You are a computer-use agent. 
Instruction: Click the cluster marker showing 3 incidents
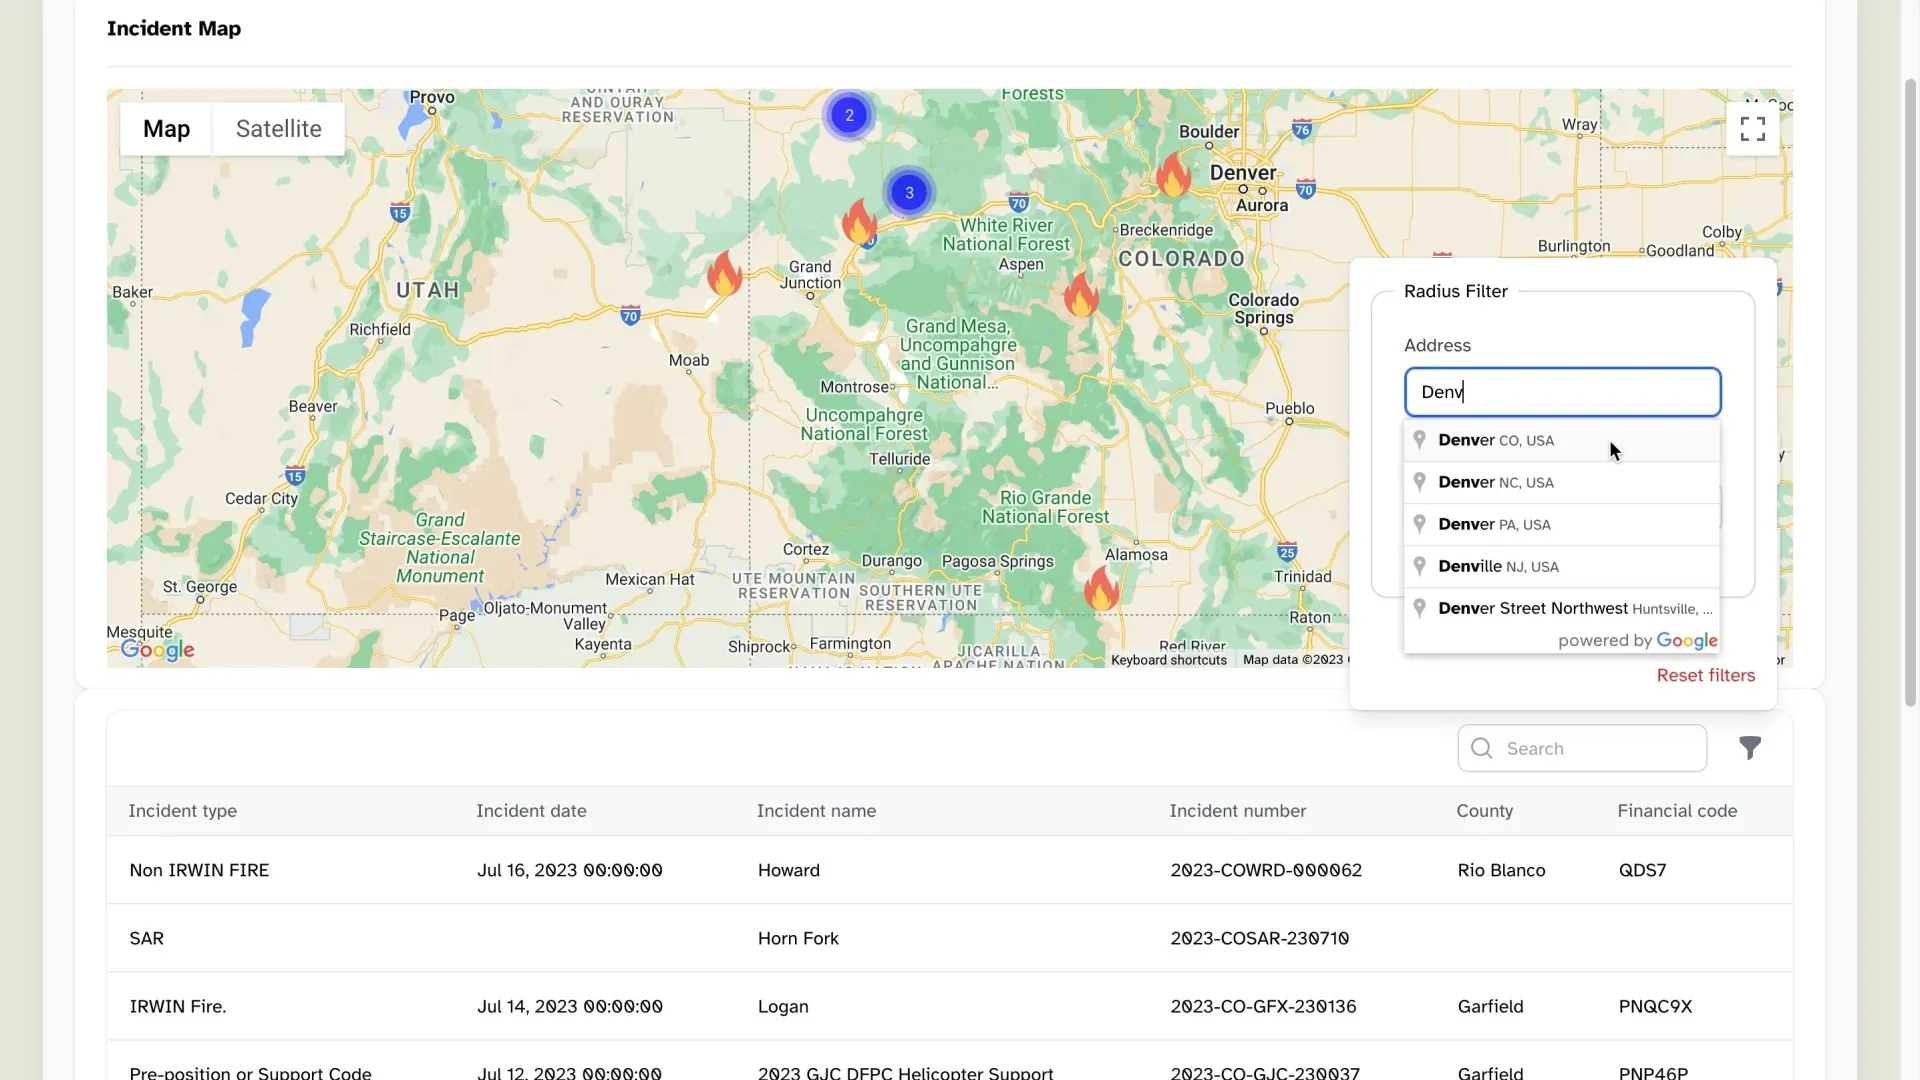pyautogui.click(x=908, y=192)
